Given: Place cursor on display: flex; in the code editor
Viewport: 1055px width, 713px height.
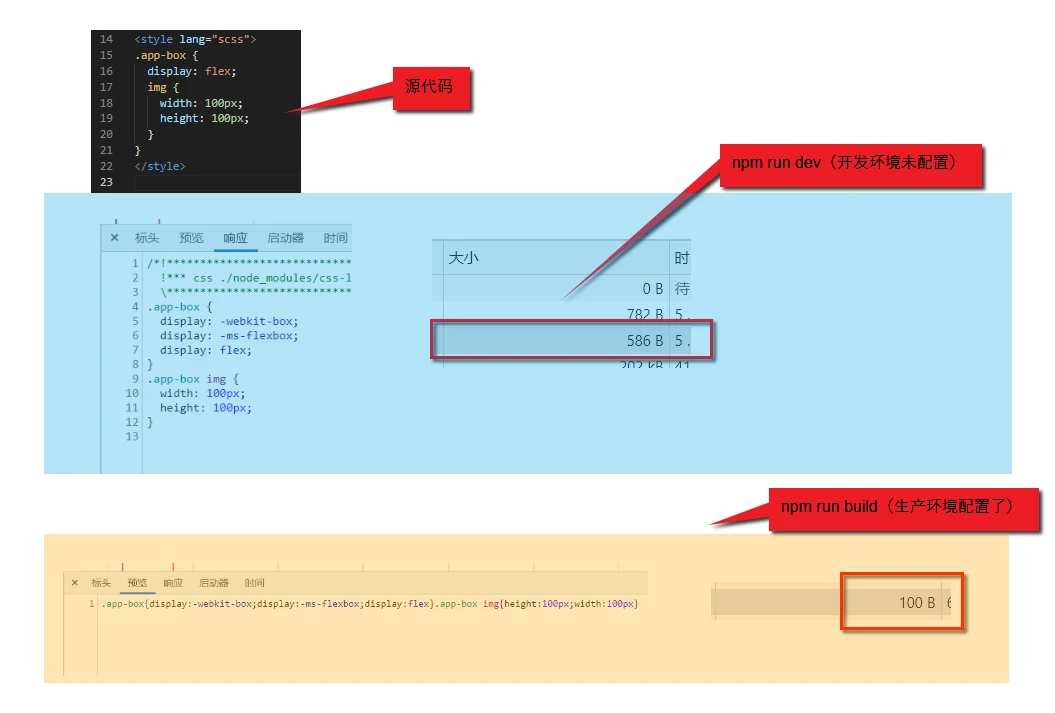Looking at the screenshot, I should (192, 71).
